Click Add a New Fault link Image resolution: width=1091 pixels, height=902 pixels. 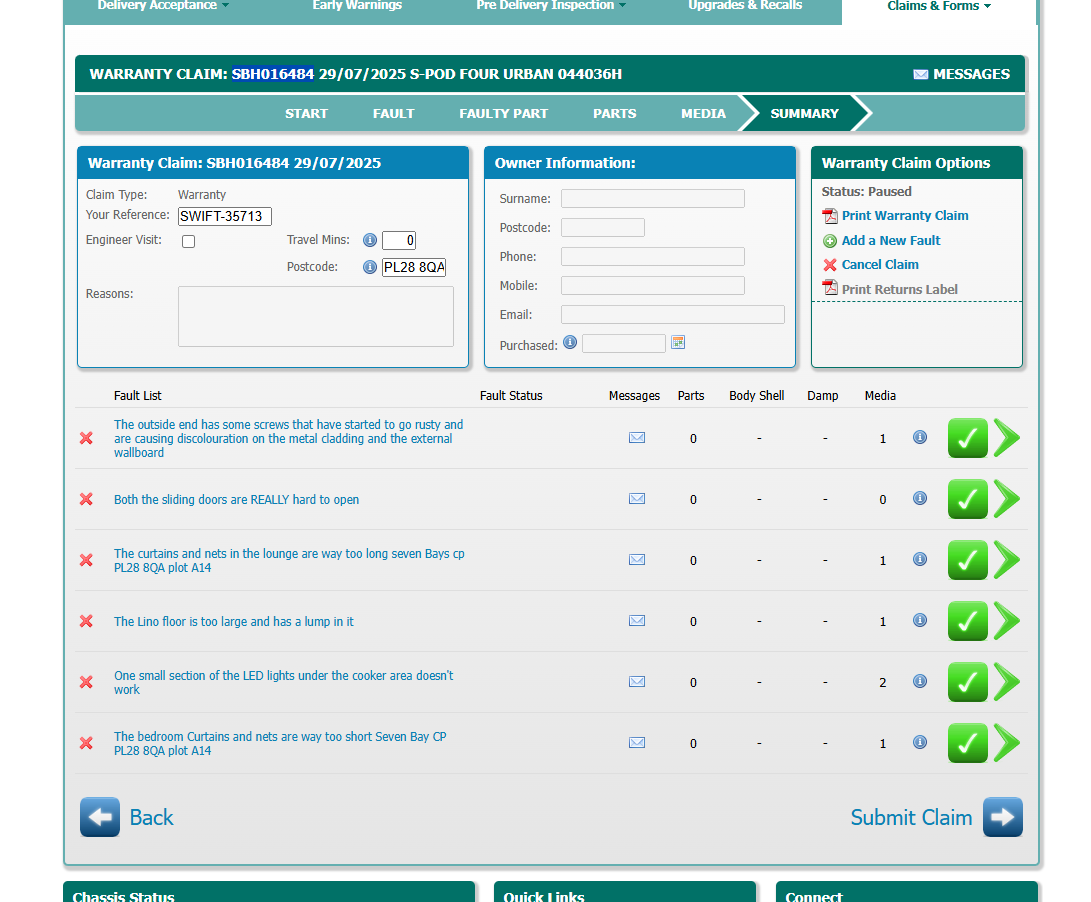click(891, 241)
